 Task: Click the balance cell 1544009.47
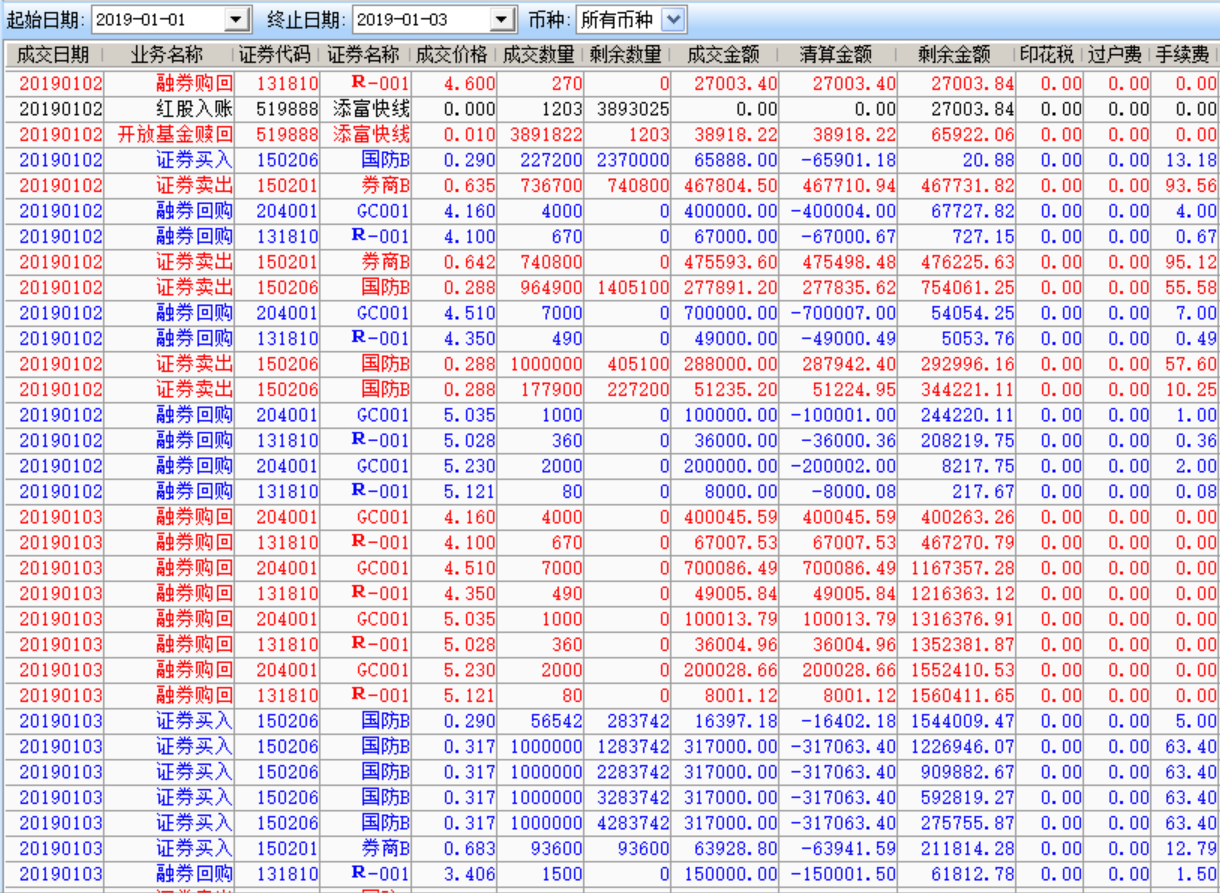coord(956,721)
